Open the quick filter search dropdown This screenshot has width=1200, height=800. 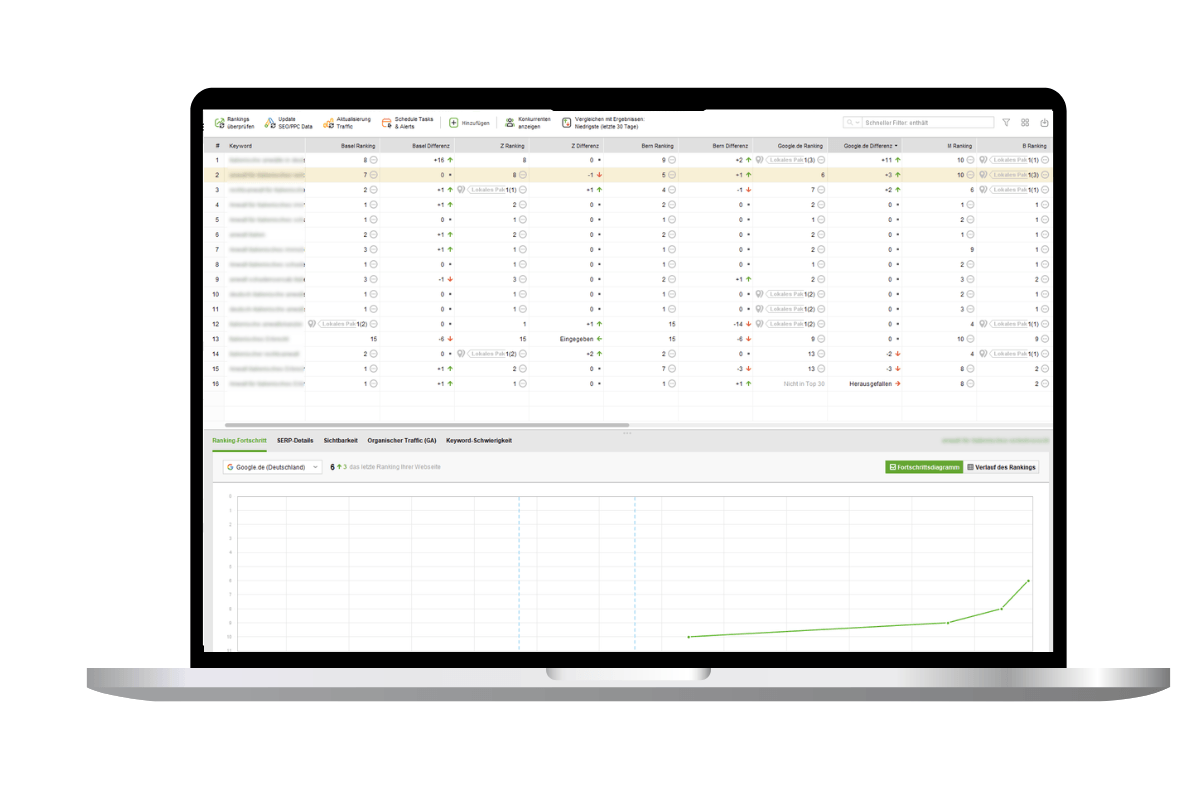click(852, 123)
